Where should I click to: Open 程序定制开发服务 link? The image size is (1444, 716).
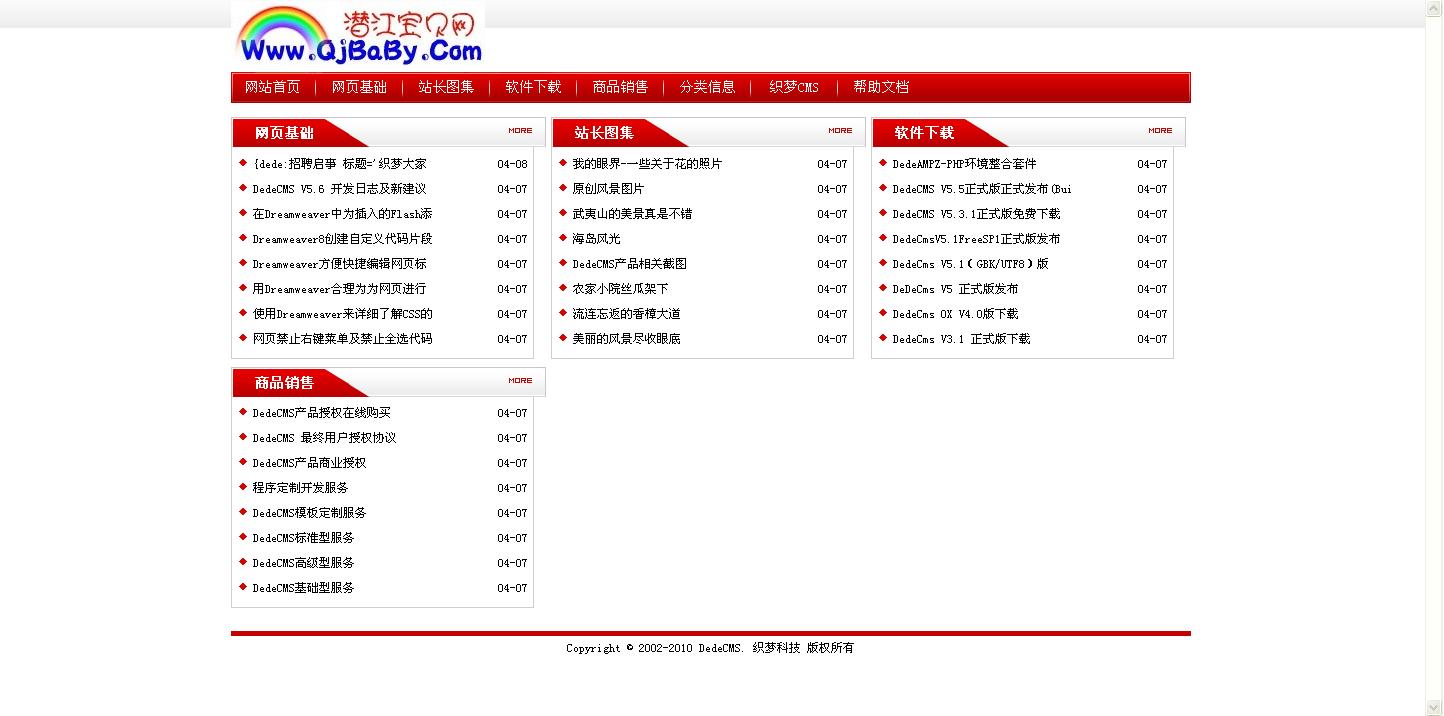point(300,488)
